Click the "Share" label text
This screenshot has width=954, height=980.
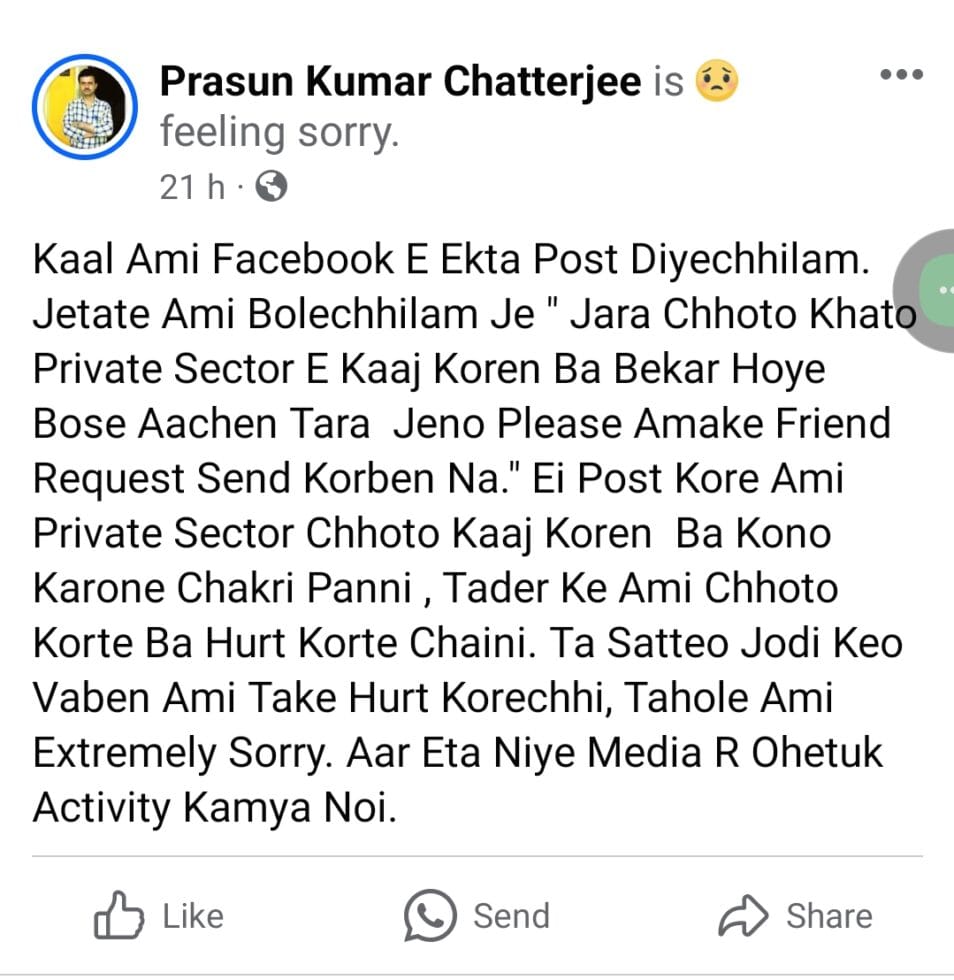coord(829,917)
